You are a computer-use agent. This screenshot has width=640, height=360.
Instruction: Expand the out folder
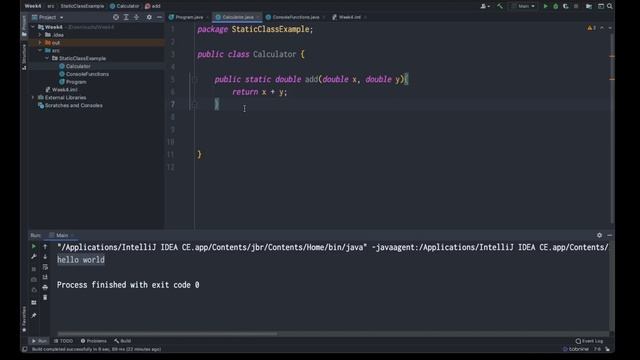click(40, 43)
